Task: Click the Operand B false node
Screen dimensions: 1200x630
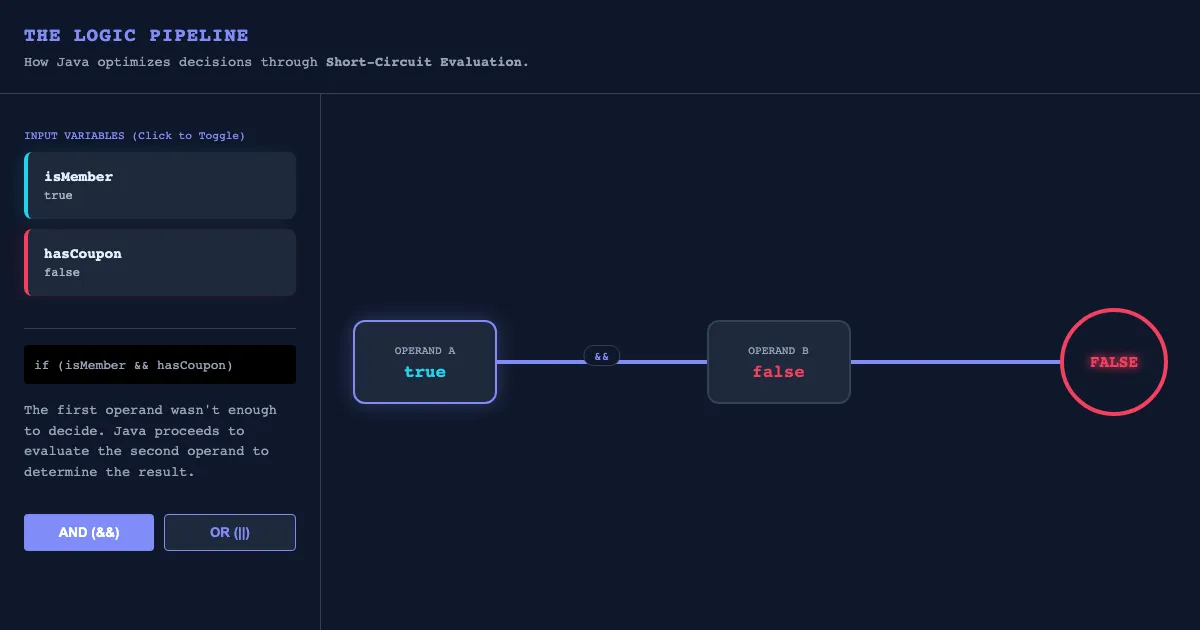Action: 779,362
